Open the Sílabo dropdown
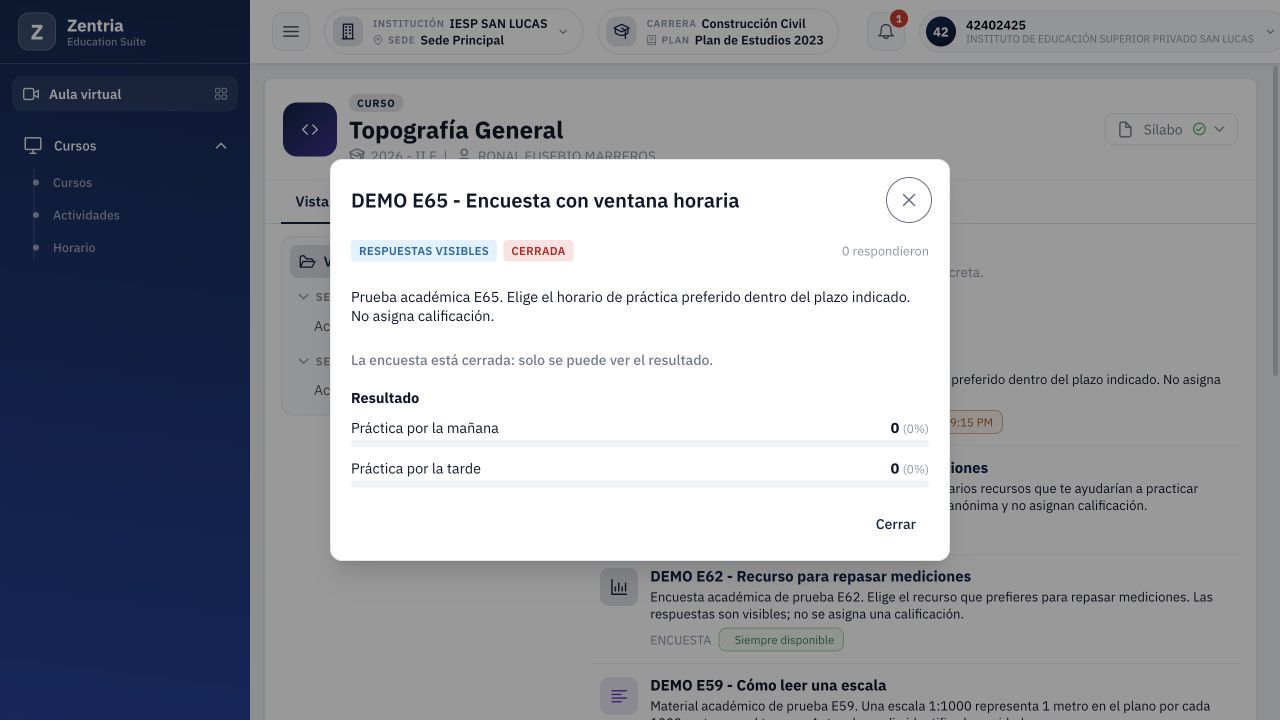1280x720 pixels. [x=1171, y=129]
